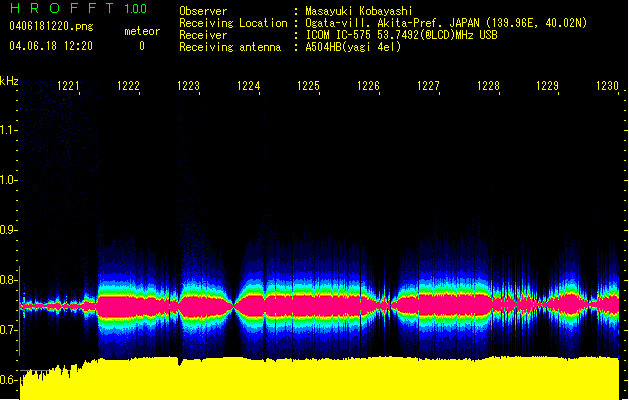Click the 1.1 frequency axis label
Viewport: 629px width, 400px height.
click(9, 129)
